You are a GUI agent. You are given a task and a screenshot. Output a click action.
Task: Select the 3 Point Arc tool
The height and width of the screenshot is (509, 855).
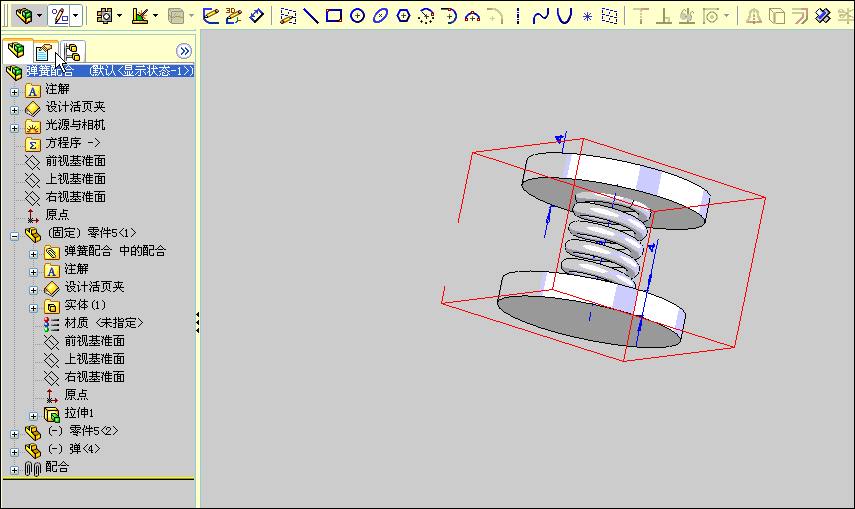click(x=472, y=15)
